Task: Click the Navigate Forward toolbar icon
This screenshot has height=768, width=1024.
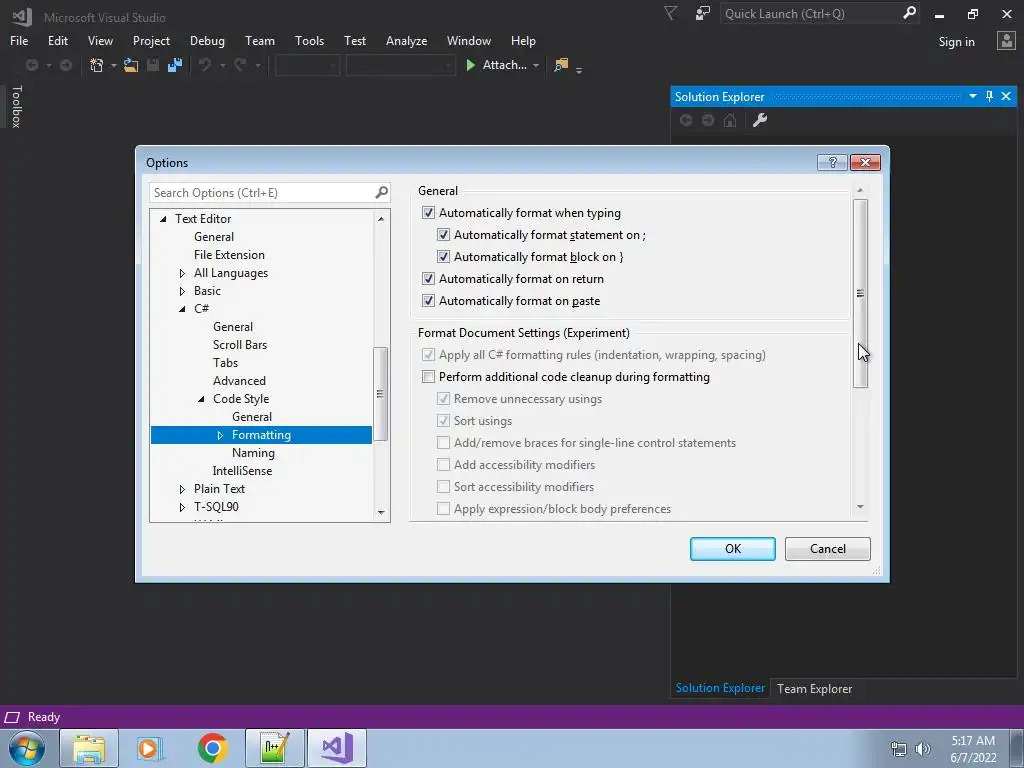Action: click(x=65, y=65)
